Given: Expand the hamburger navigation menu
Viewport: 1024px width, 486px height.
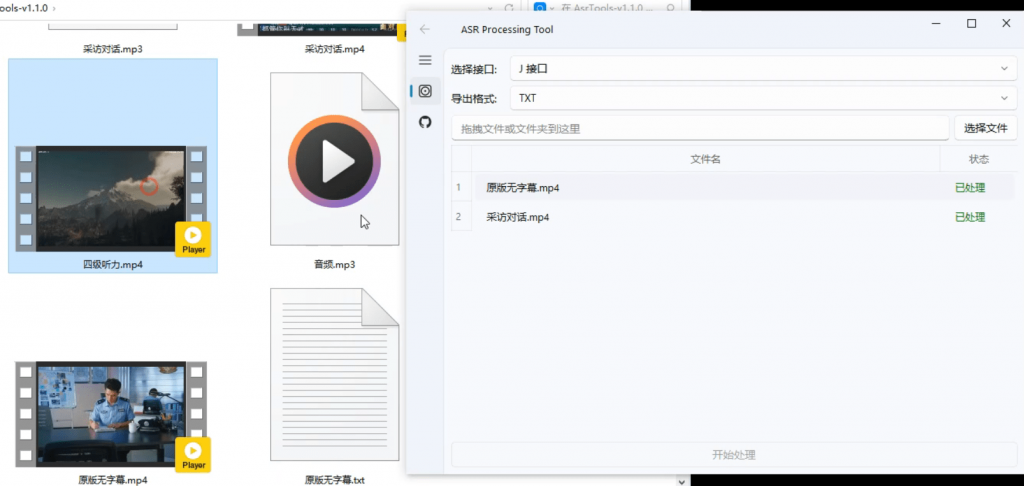Looking at the screenshot, I should click(425, 60).
